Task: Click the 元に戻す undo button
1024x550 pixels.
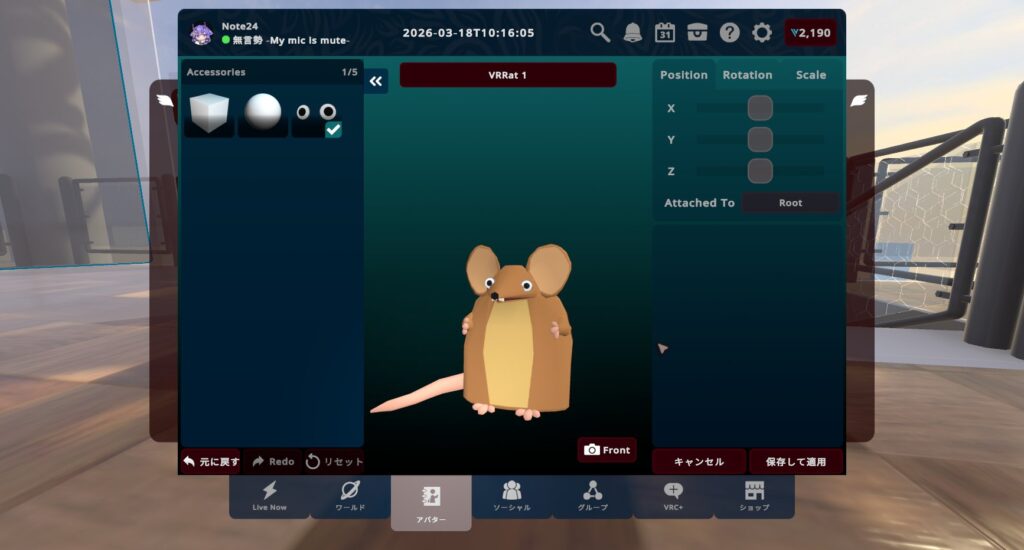Action: (x=210, y=462)
